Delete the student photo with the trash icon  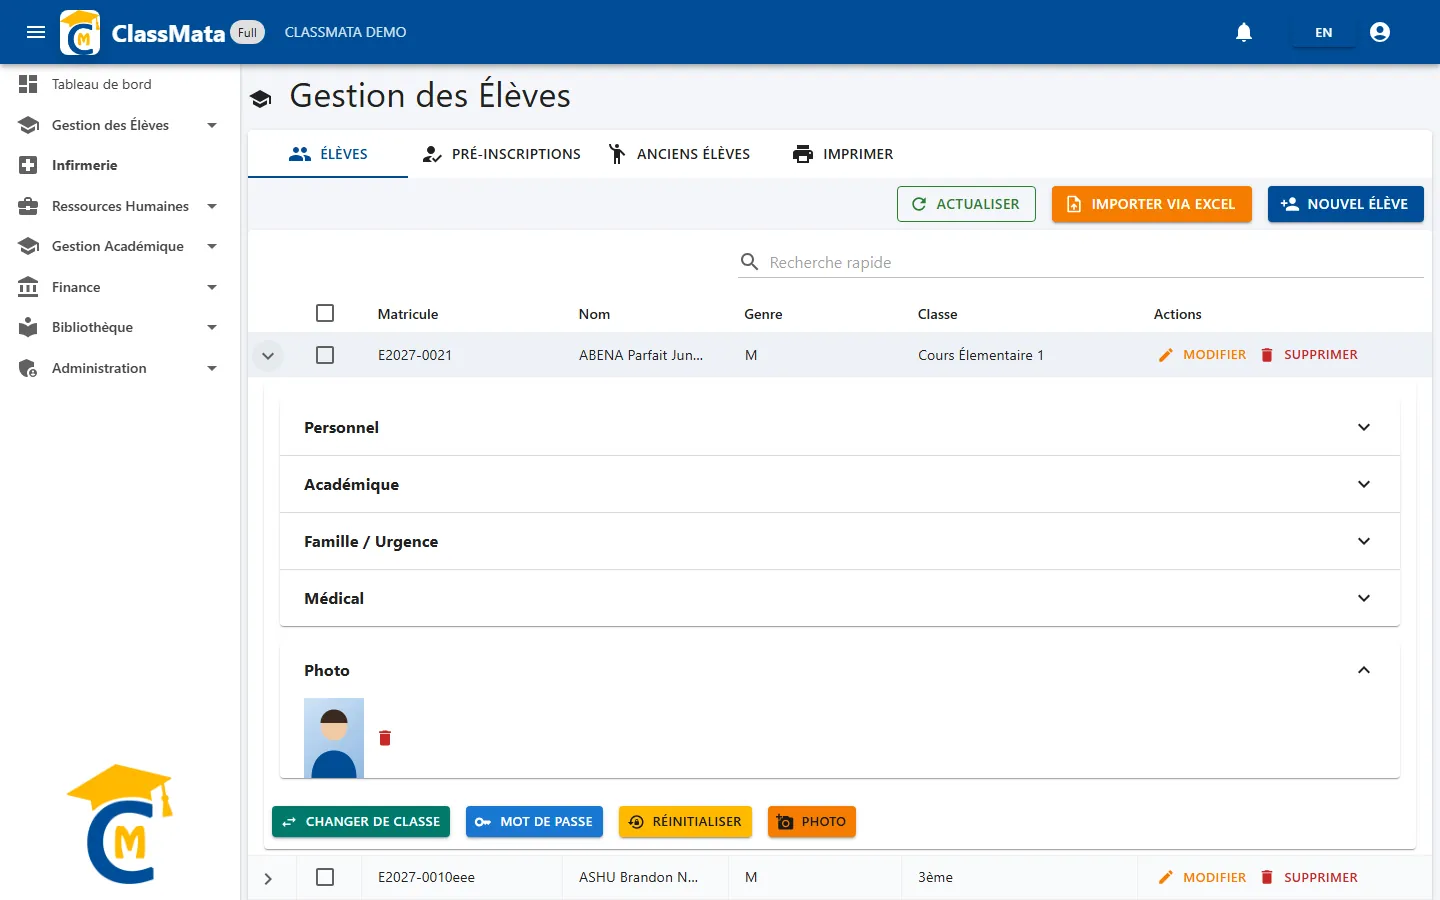pyautogui.click(x=385, y=738)
